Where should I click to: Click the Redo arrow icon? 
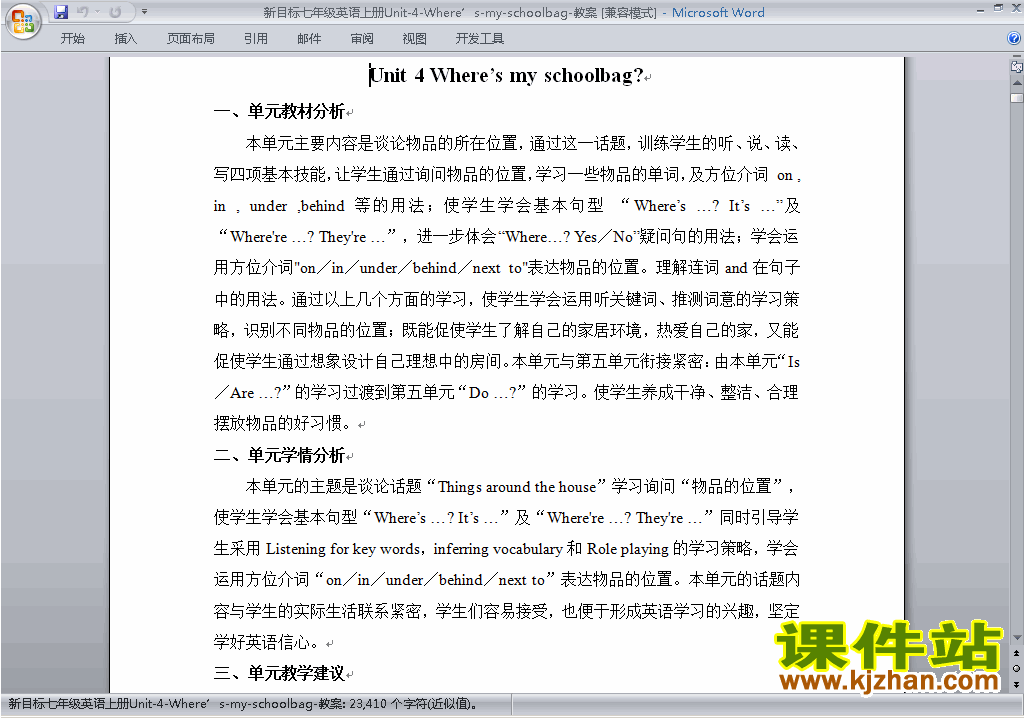point(115,12)
